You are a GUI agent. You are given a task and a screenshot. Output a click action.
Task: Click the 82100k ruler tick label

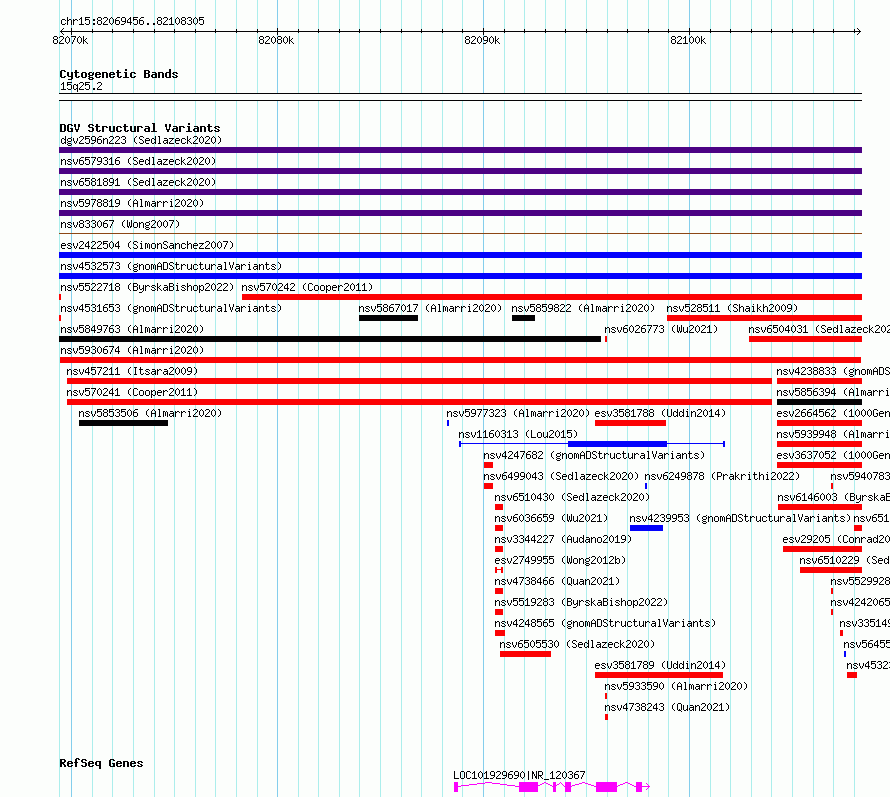(688, 40)
